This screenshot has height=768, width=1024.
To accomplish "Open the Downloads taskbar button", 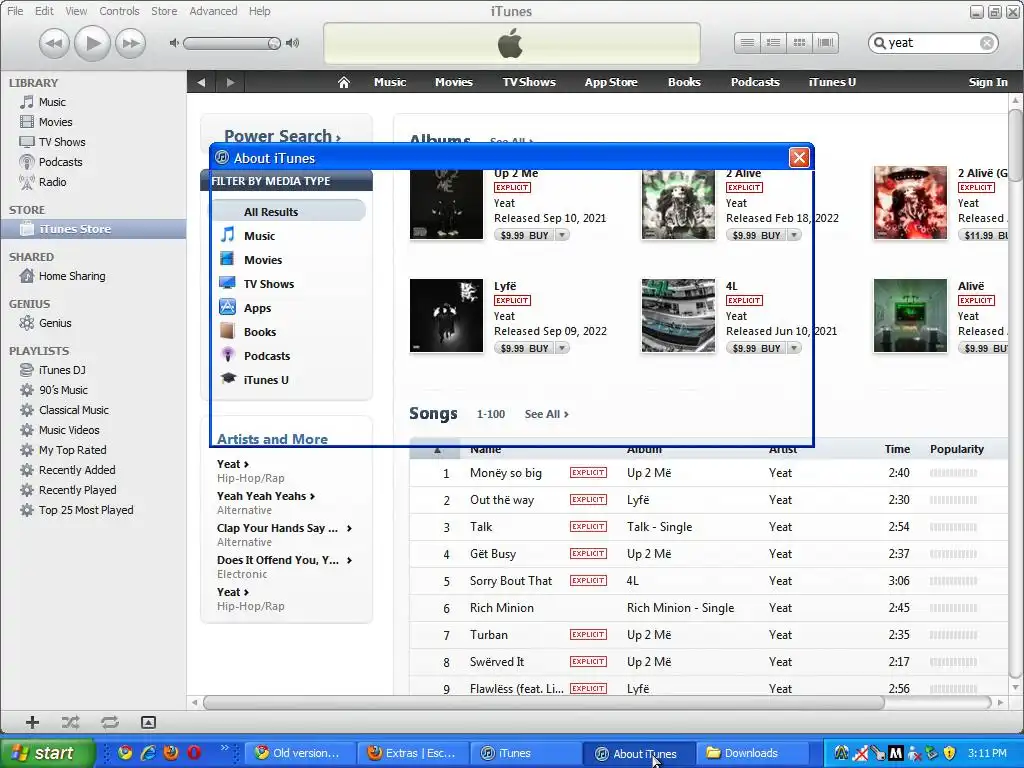I will pyautogui.click(x=751, y=753).
